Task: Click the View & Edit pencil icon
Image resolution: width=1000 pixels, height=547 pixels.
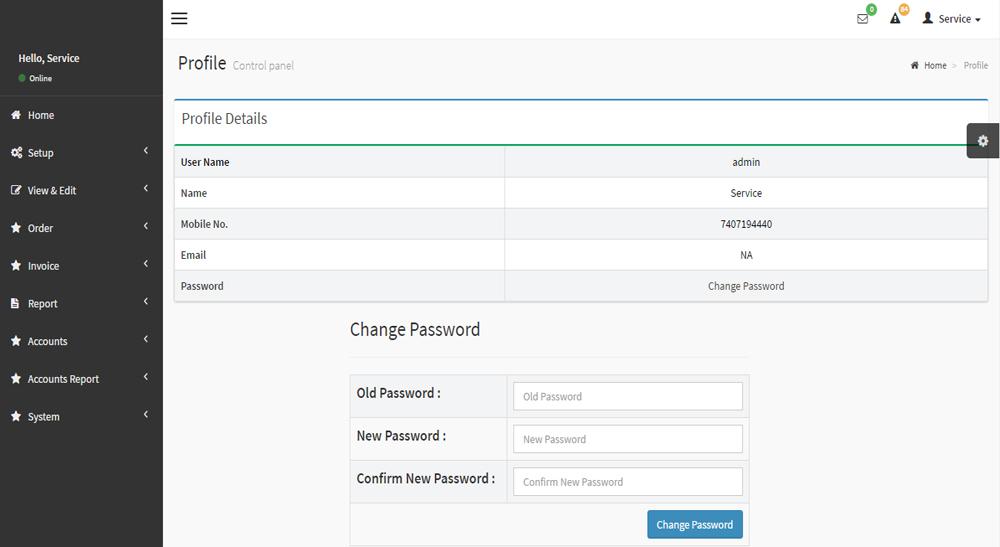Action: (16, 190)
